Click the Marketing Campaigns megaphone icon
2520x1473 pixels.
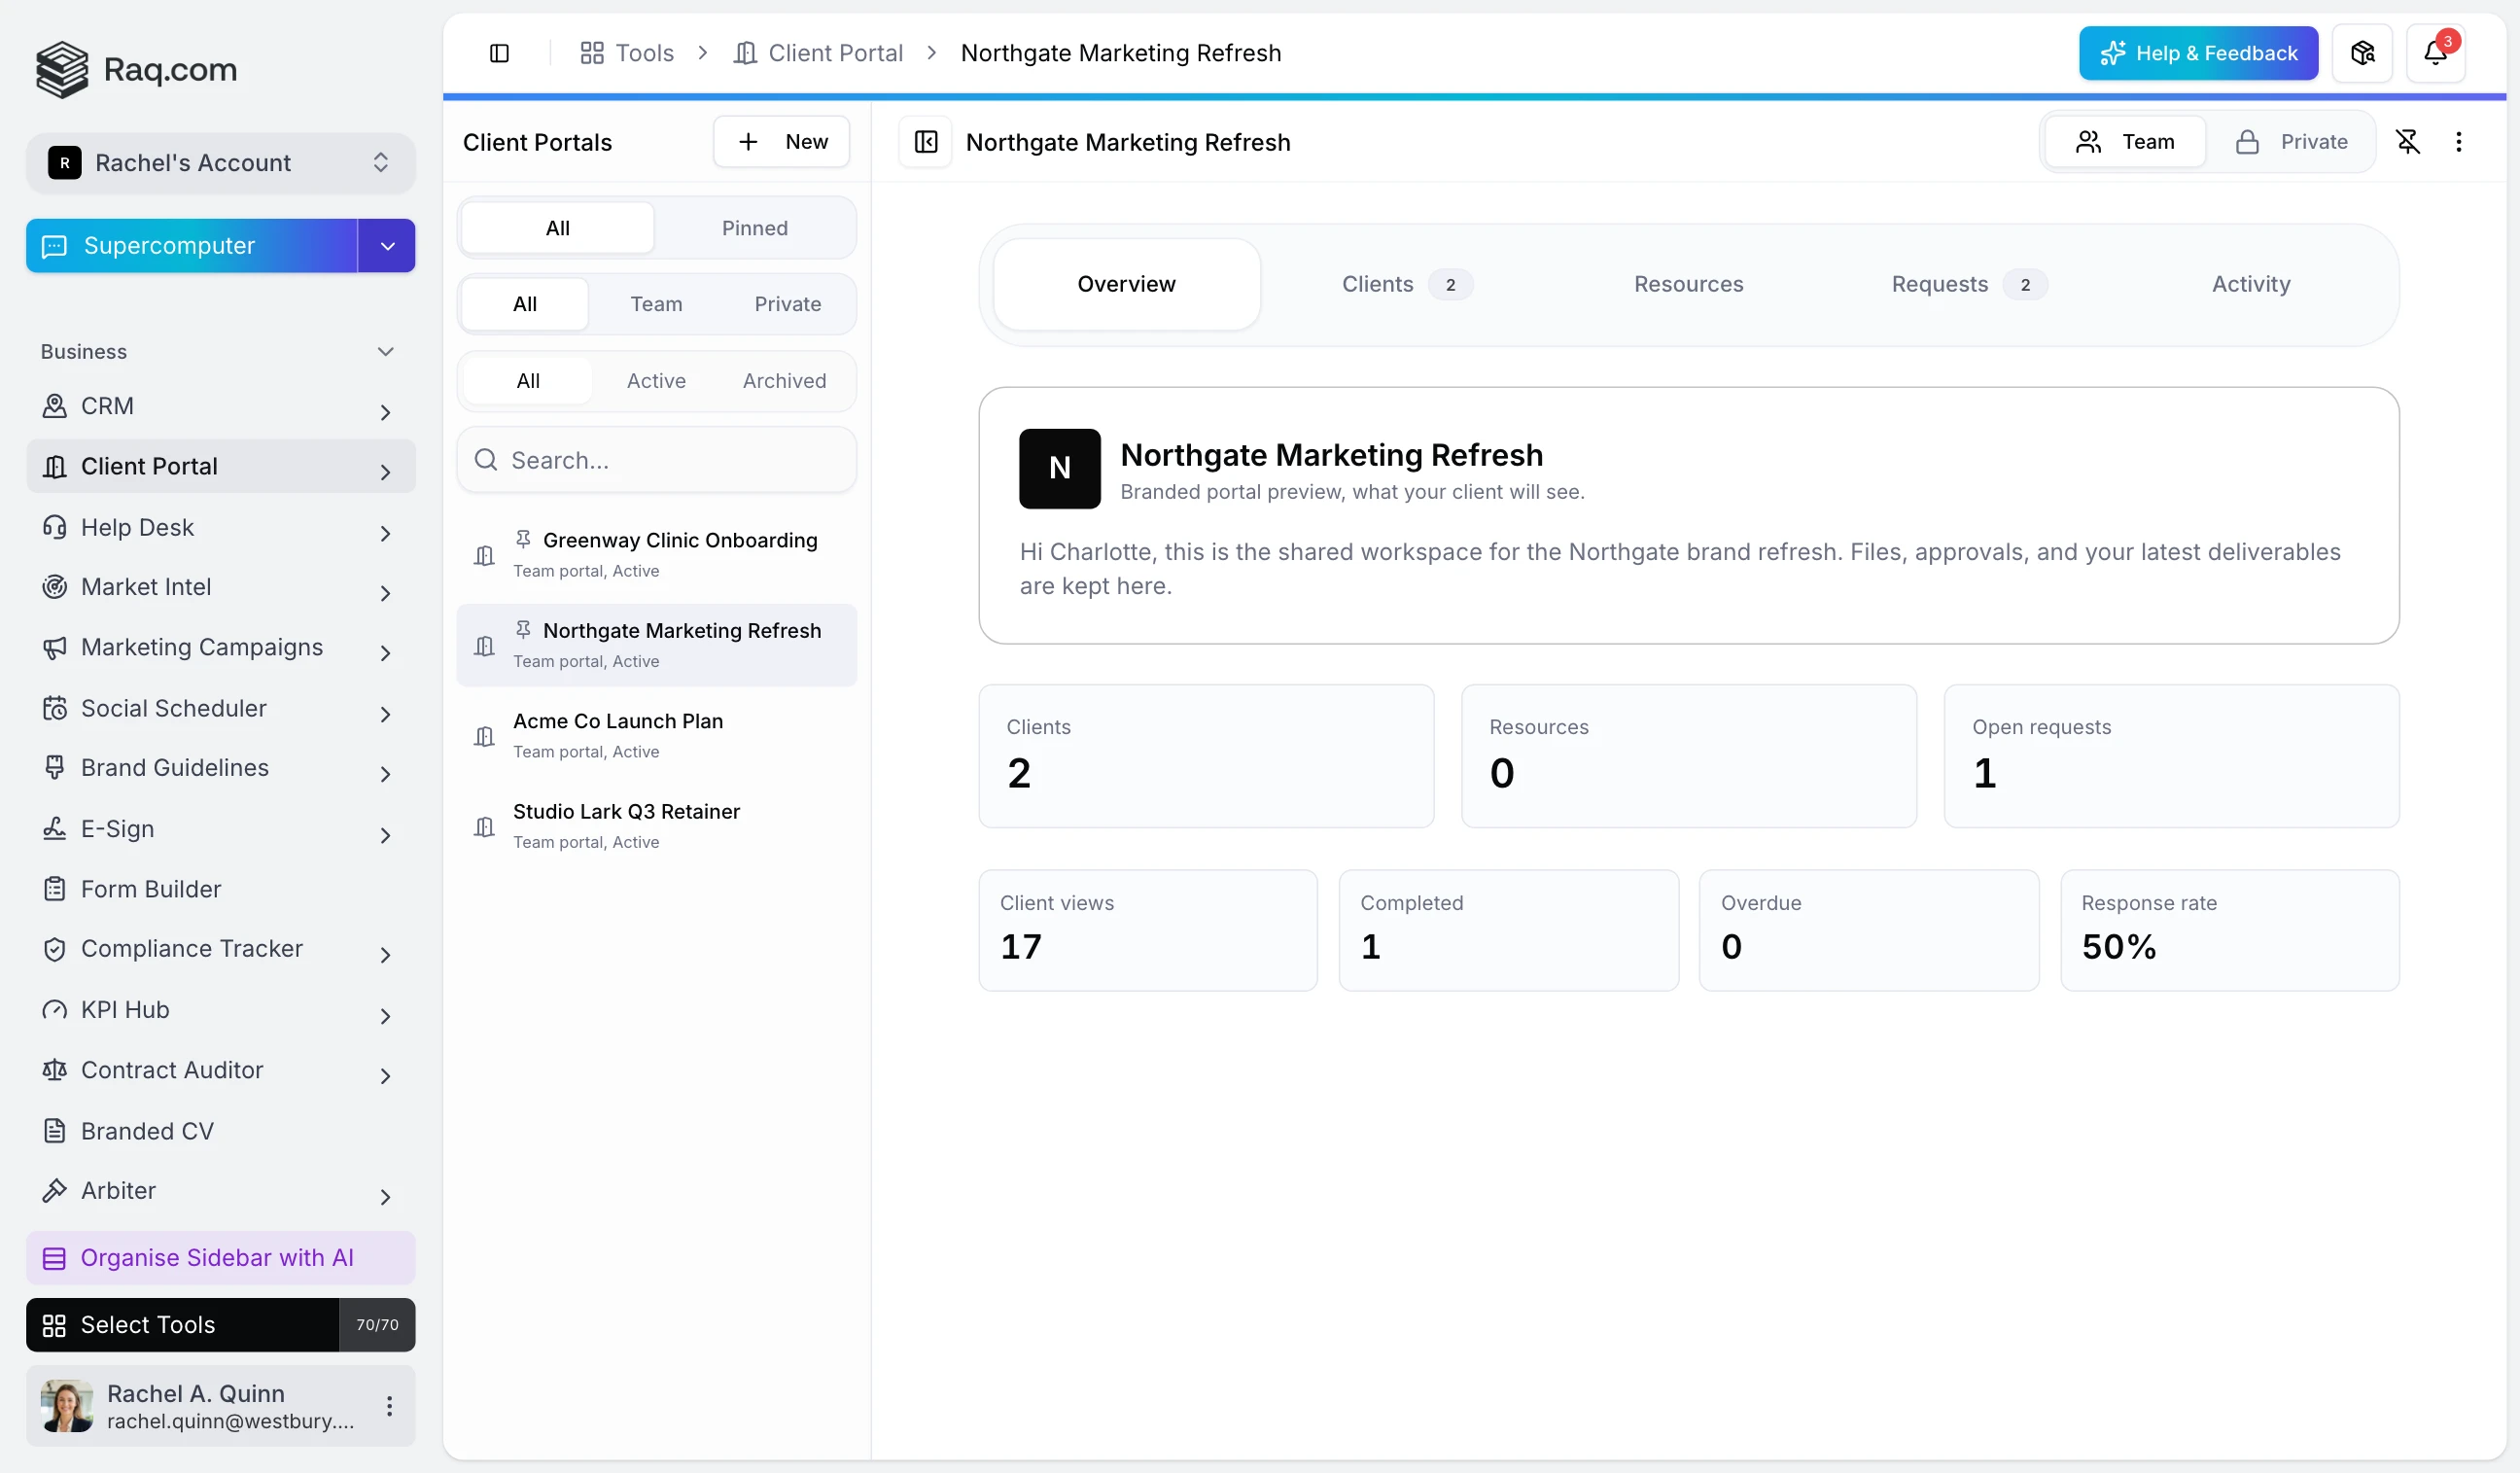coord(55,648)
